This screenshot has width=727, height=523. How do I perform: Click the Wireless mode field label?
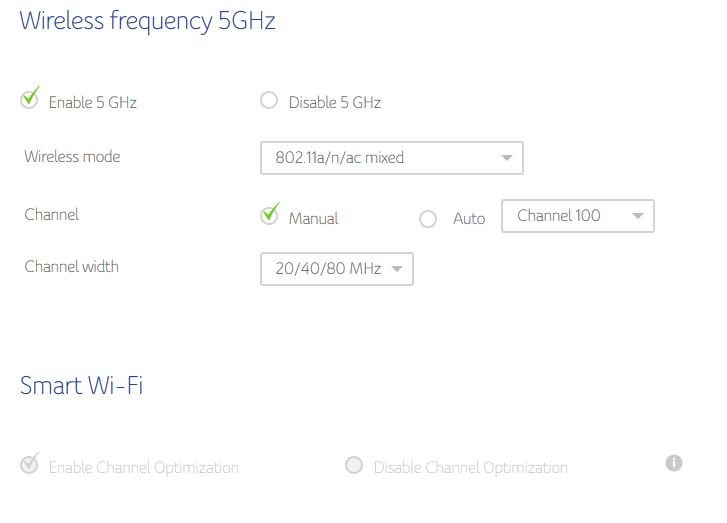pos(72,157)
